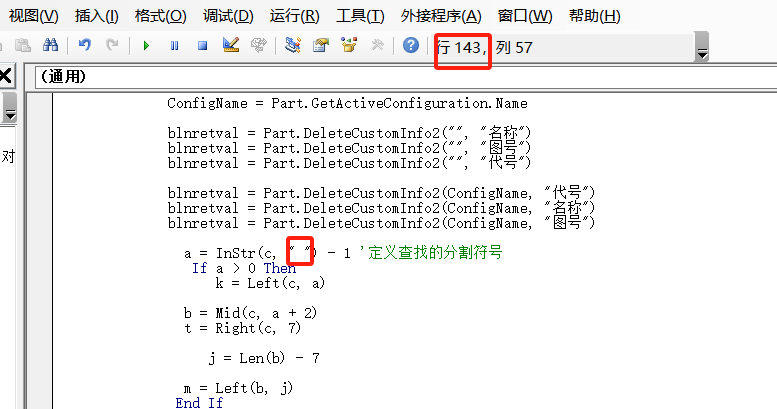Click the 'If a > 0 Then' line
Screen dimensions: 777x409
point(244,268)
